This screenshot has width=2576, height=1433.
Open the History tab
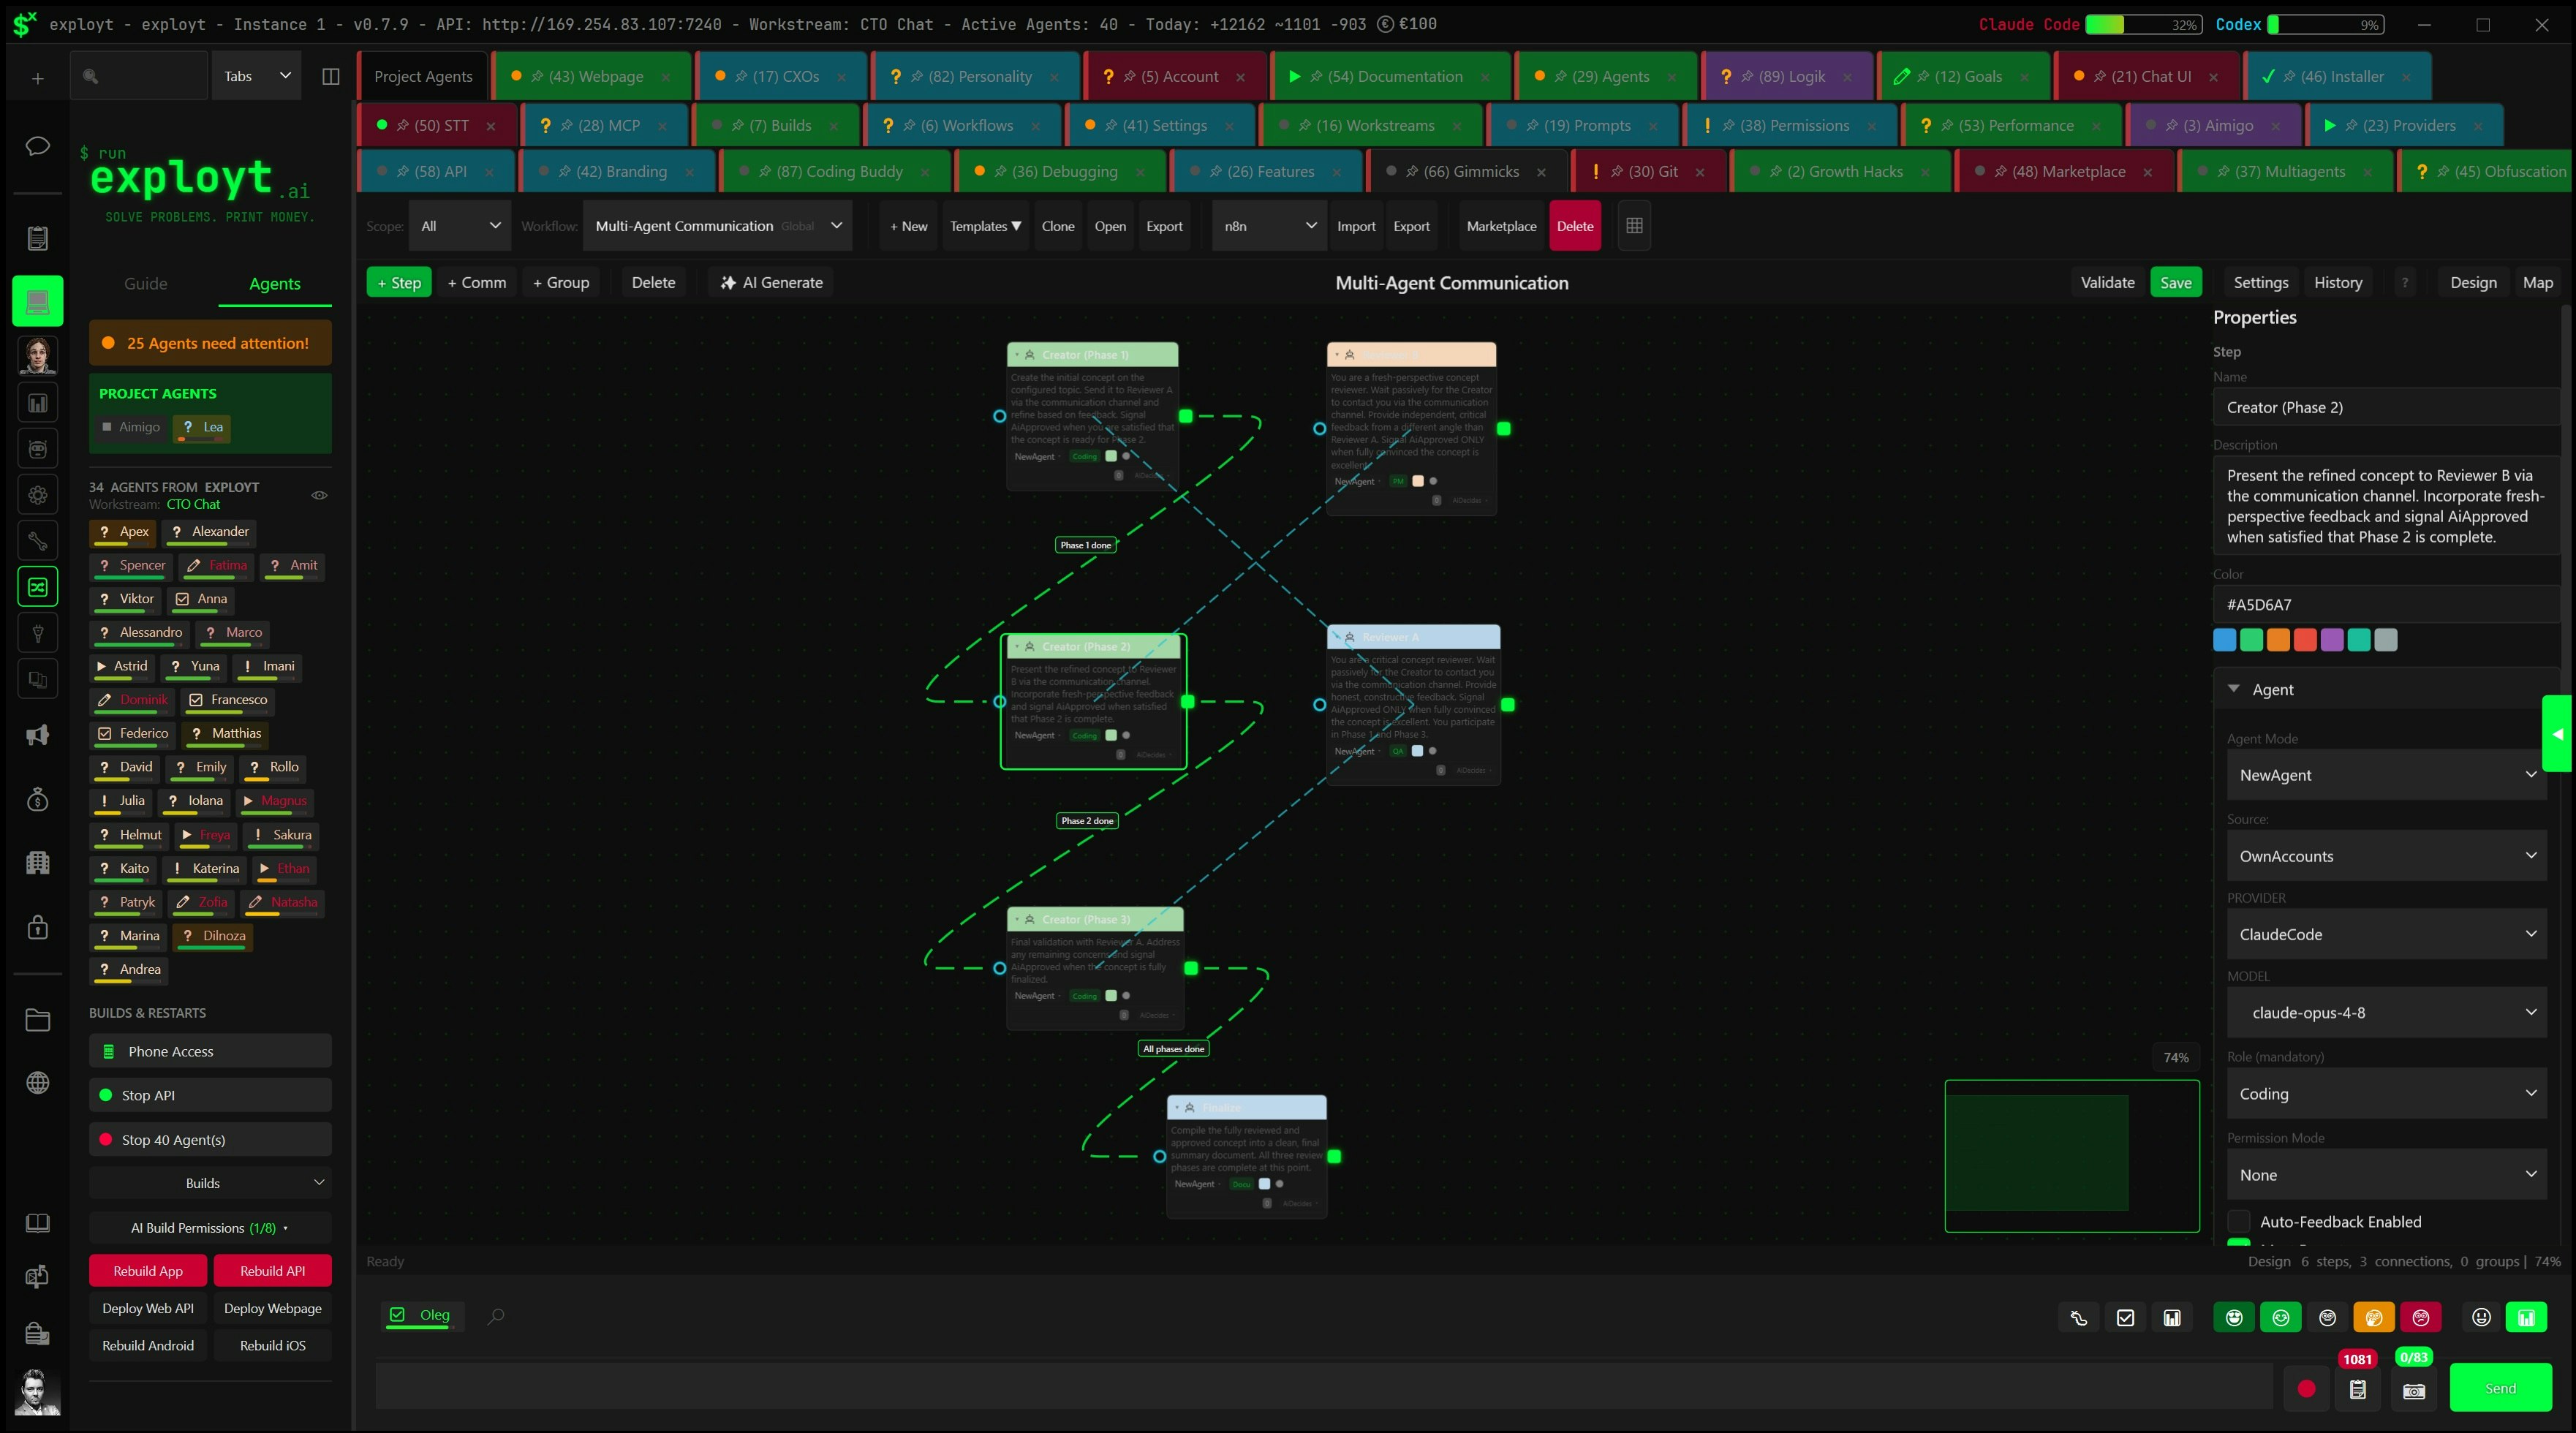[x=2337, y=283]
